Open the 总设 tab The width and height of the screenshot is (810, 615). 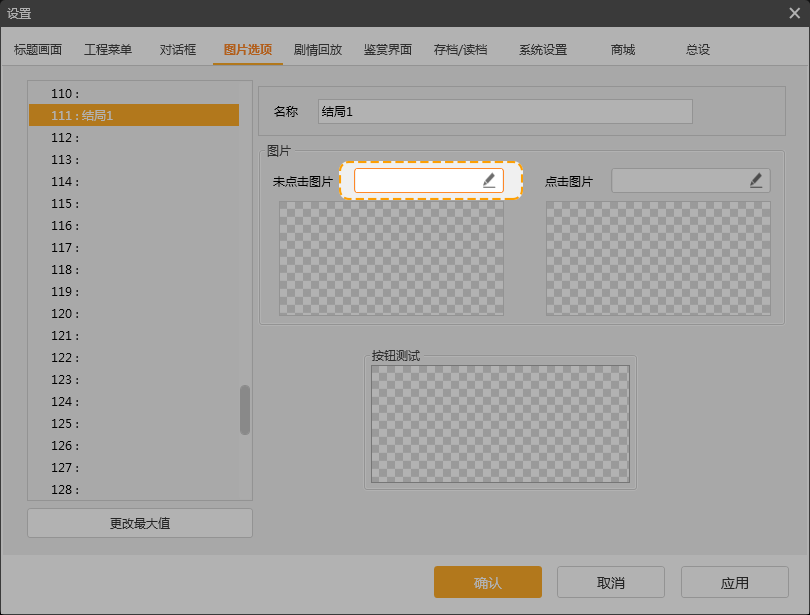point(697,48)
